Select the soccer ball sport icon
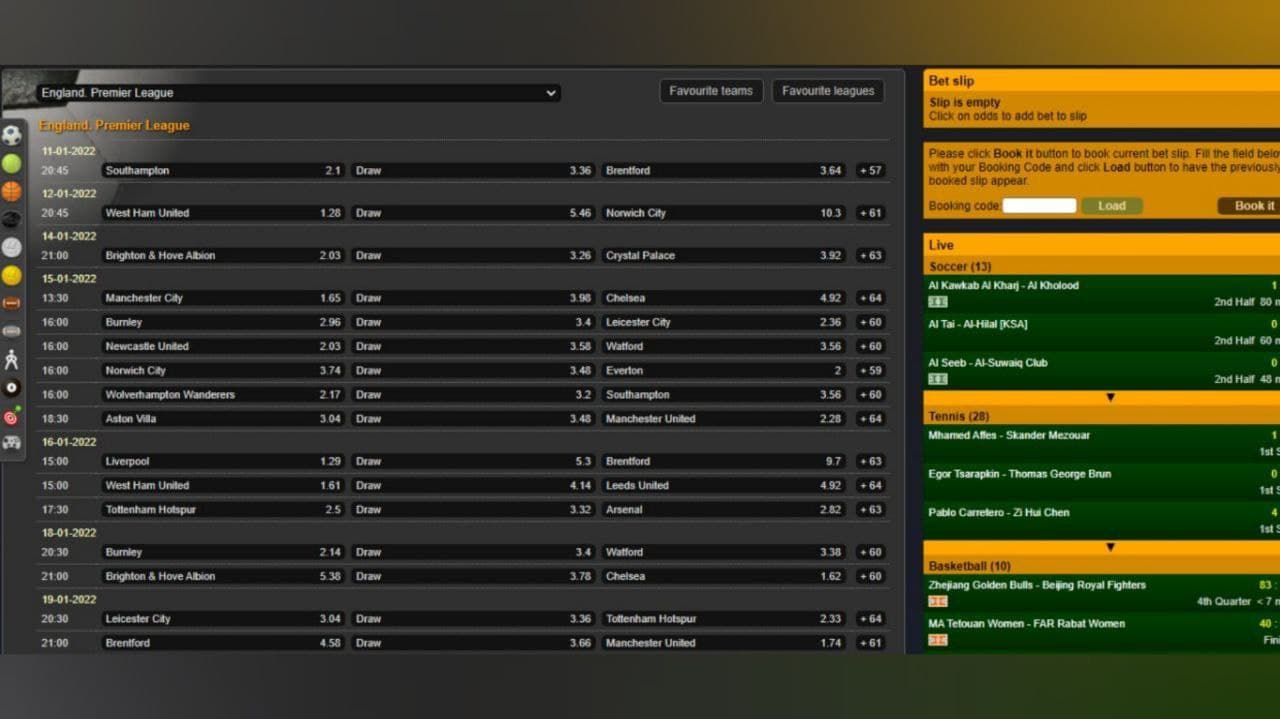This screenshot has height=719, width=1280. 11,135
